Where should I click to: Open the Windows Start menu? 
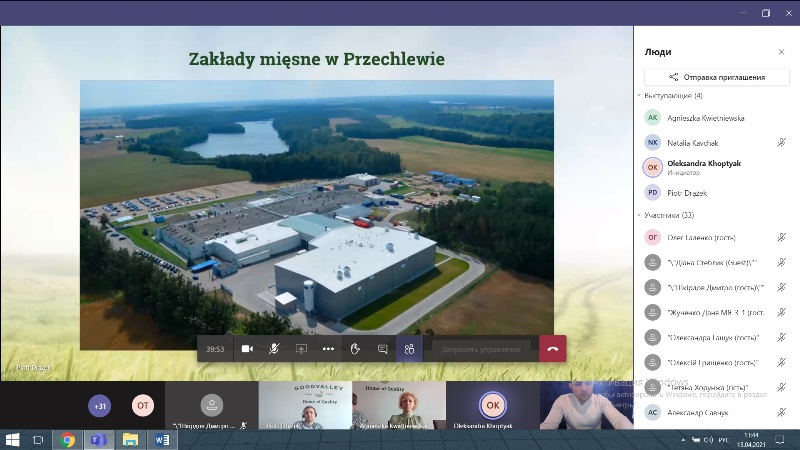[12, 440]
